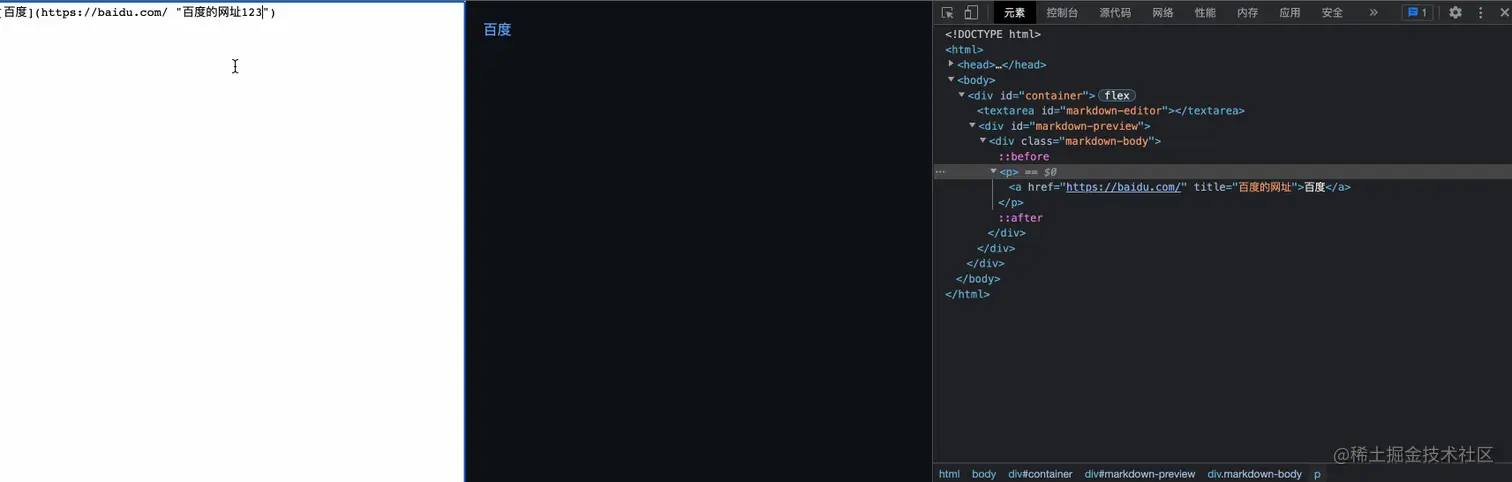This screenshot has width=1512, height=482.
Task: Select body in the breadcrumb bar
Action: click(x=984, y=474)
